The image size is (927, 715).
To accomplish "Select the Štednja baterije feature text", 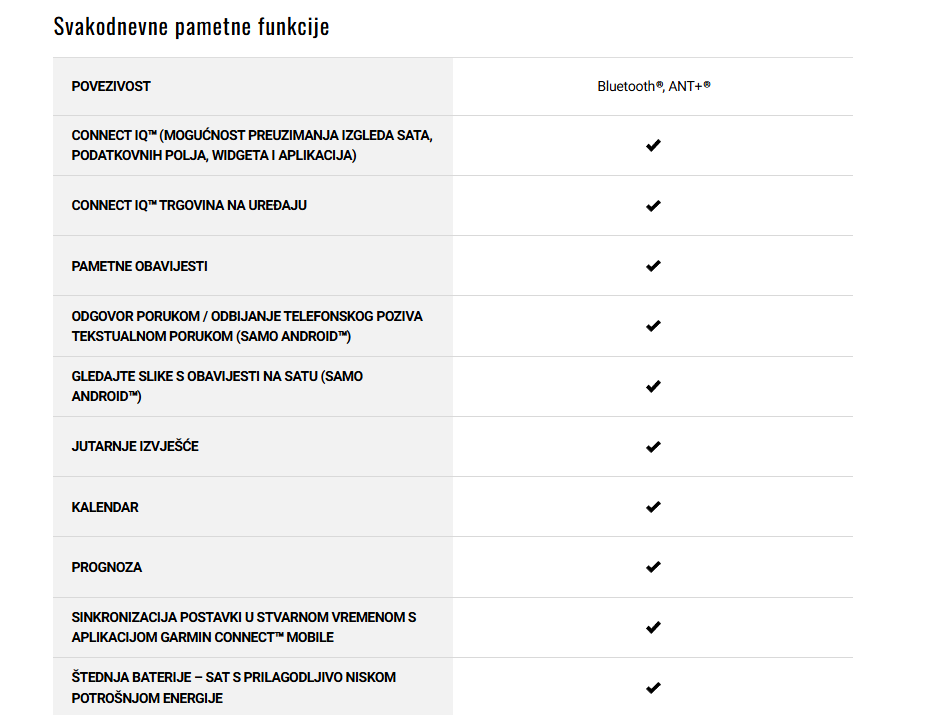I will click(x=234, y=688).
